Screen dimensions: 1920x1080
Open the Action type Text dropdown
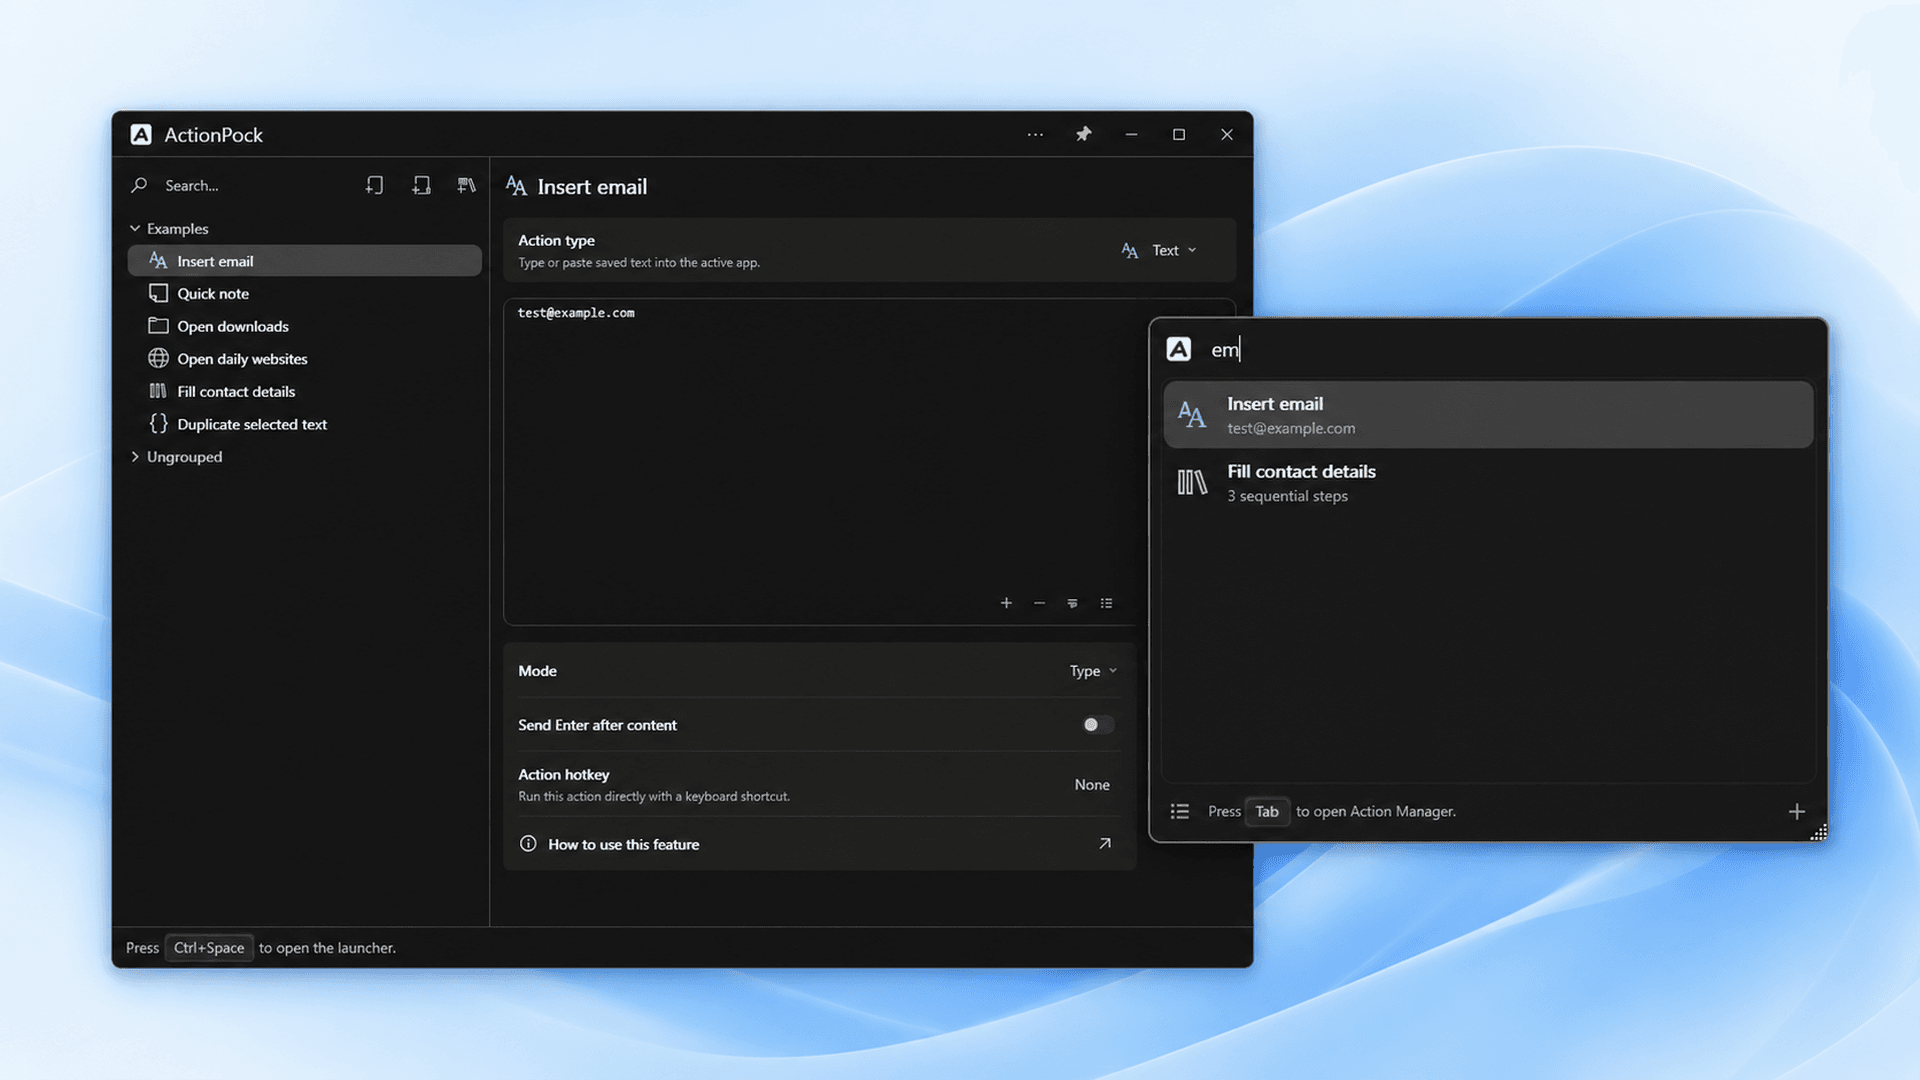1159,250
